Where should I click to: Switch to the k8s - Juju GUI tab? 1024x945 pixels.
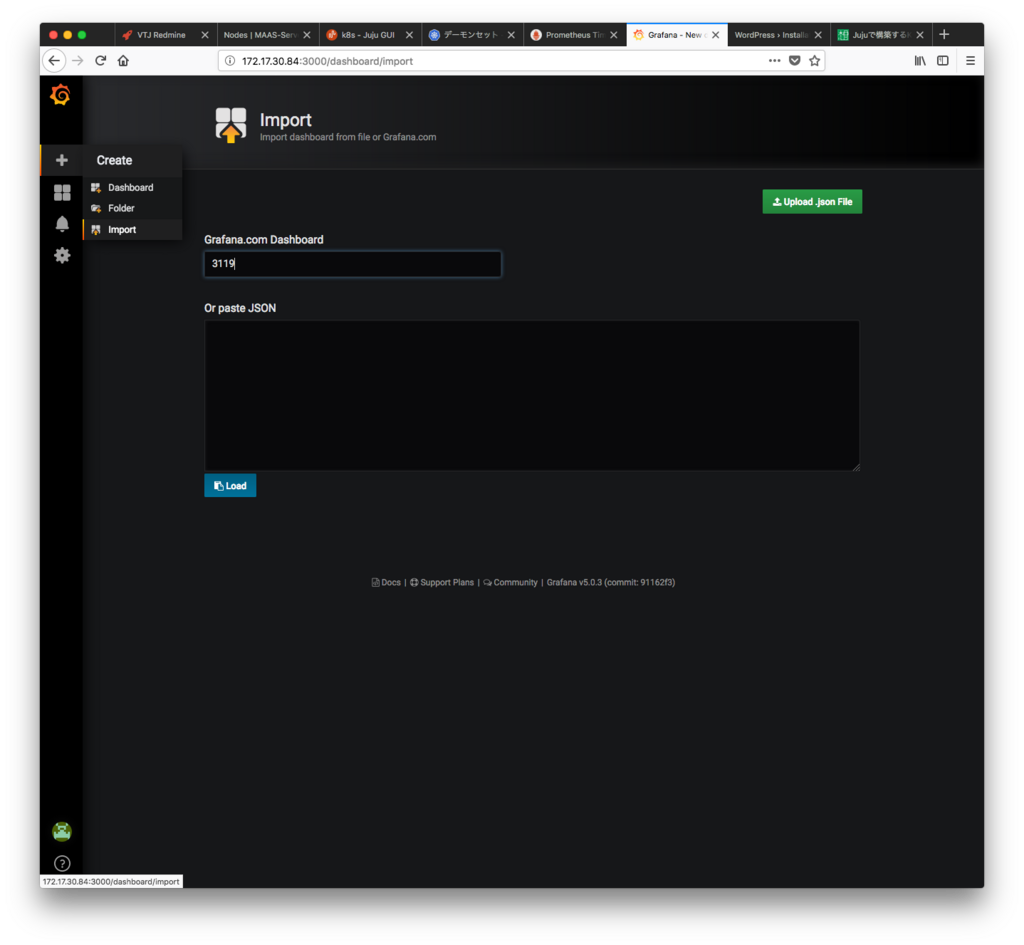(x=370, y=35)
